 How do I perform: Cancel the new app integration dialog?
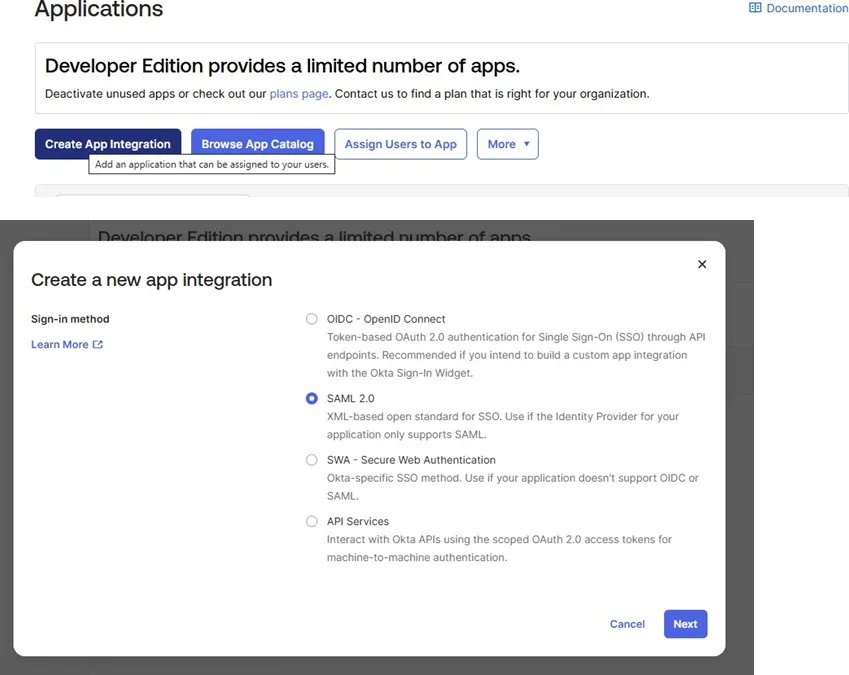click(x=627, y=624)
